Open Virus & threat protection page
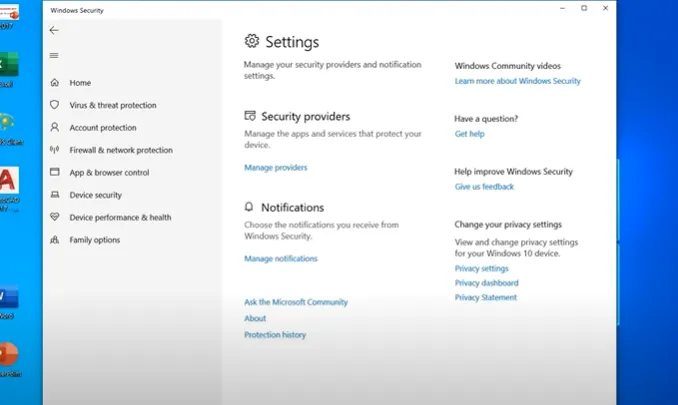Image resolution: width=678 pixels, height=405 pixels. (113, 105)
